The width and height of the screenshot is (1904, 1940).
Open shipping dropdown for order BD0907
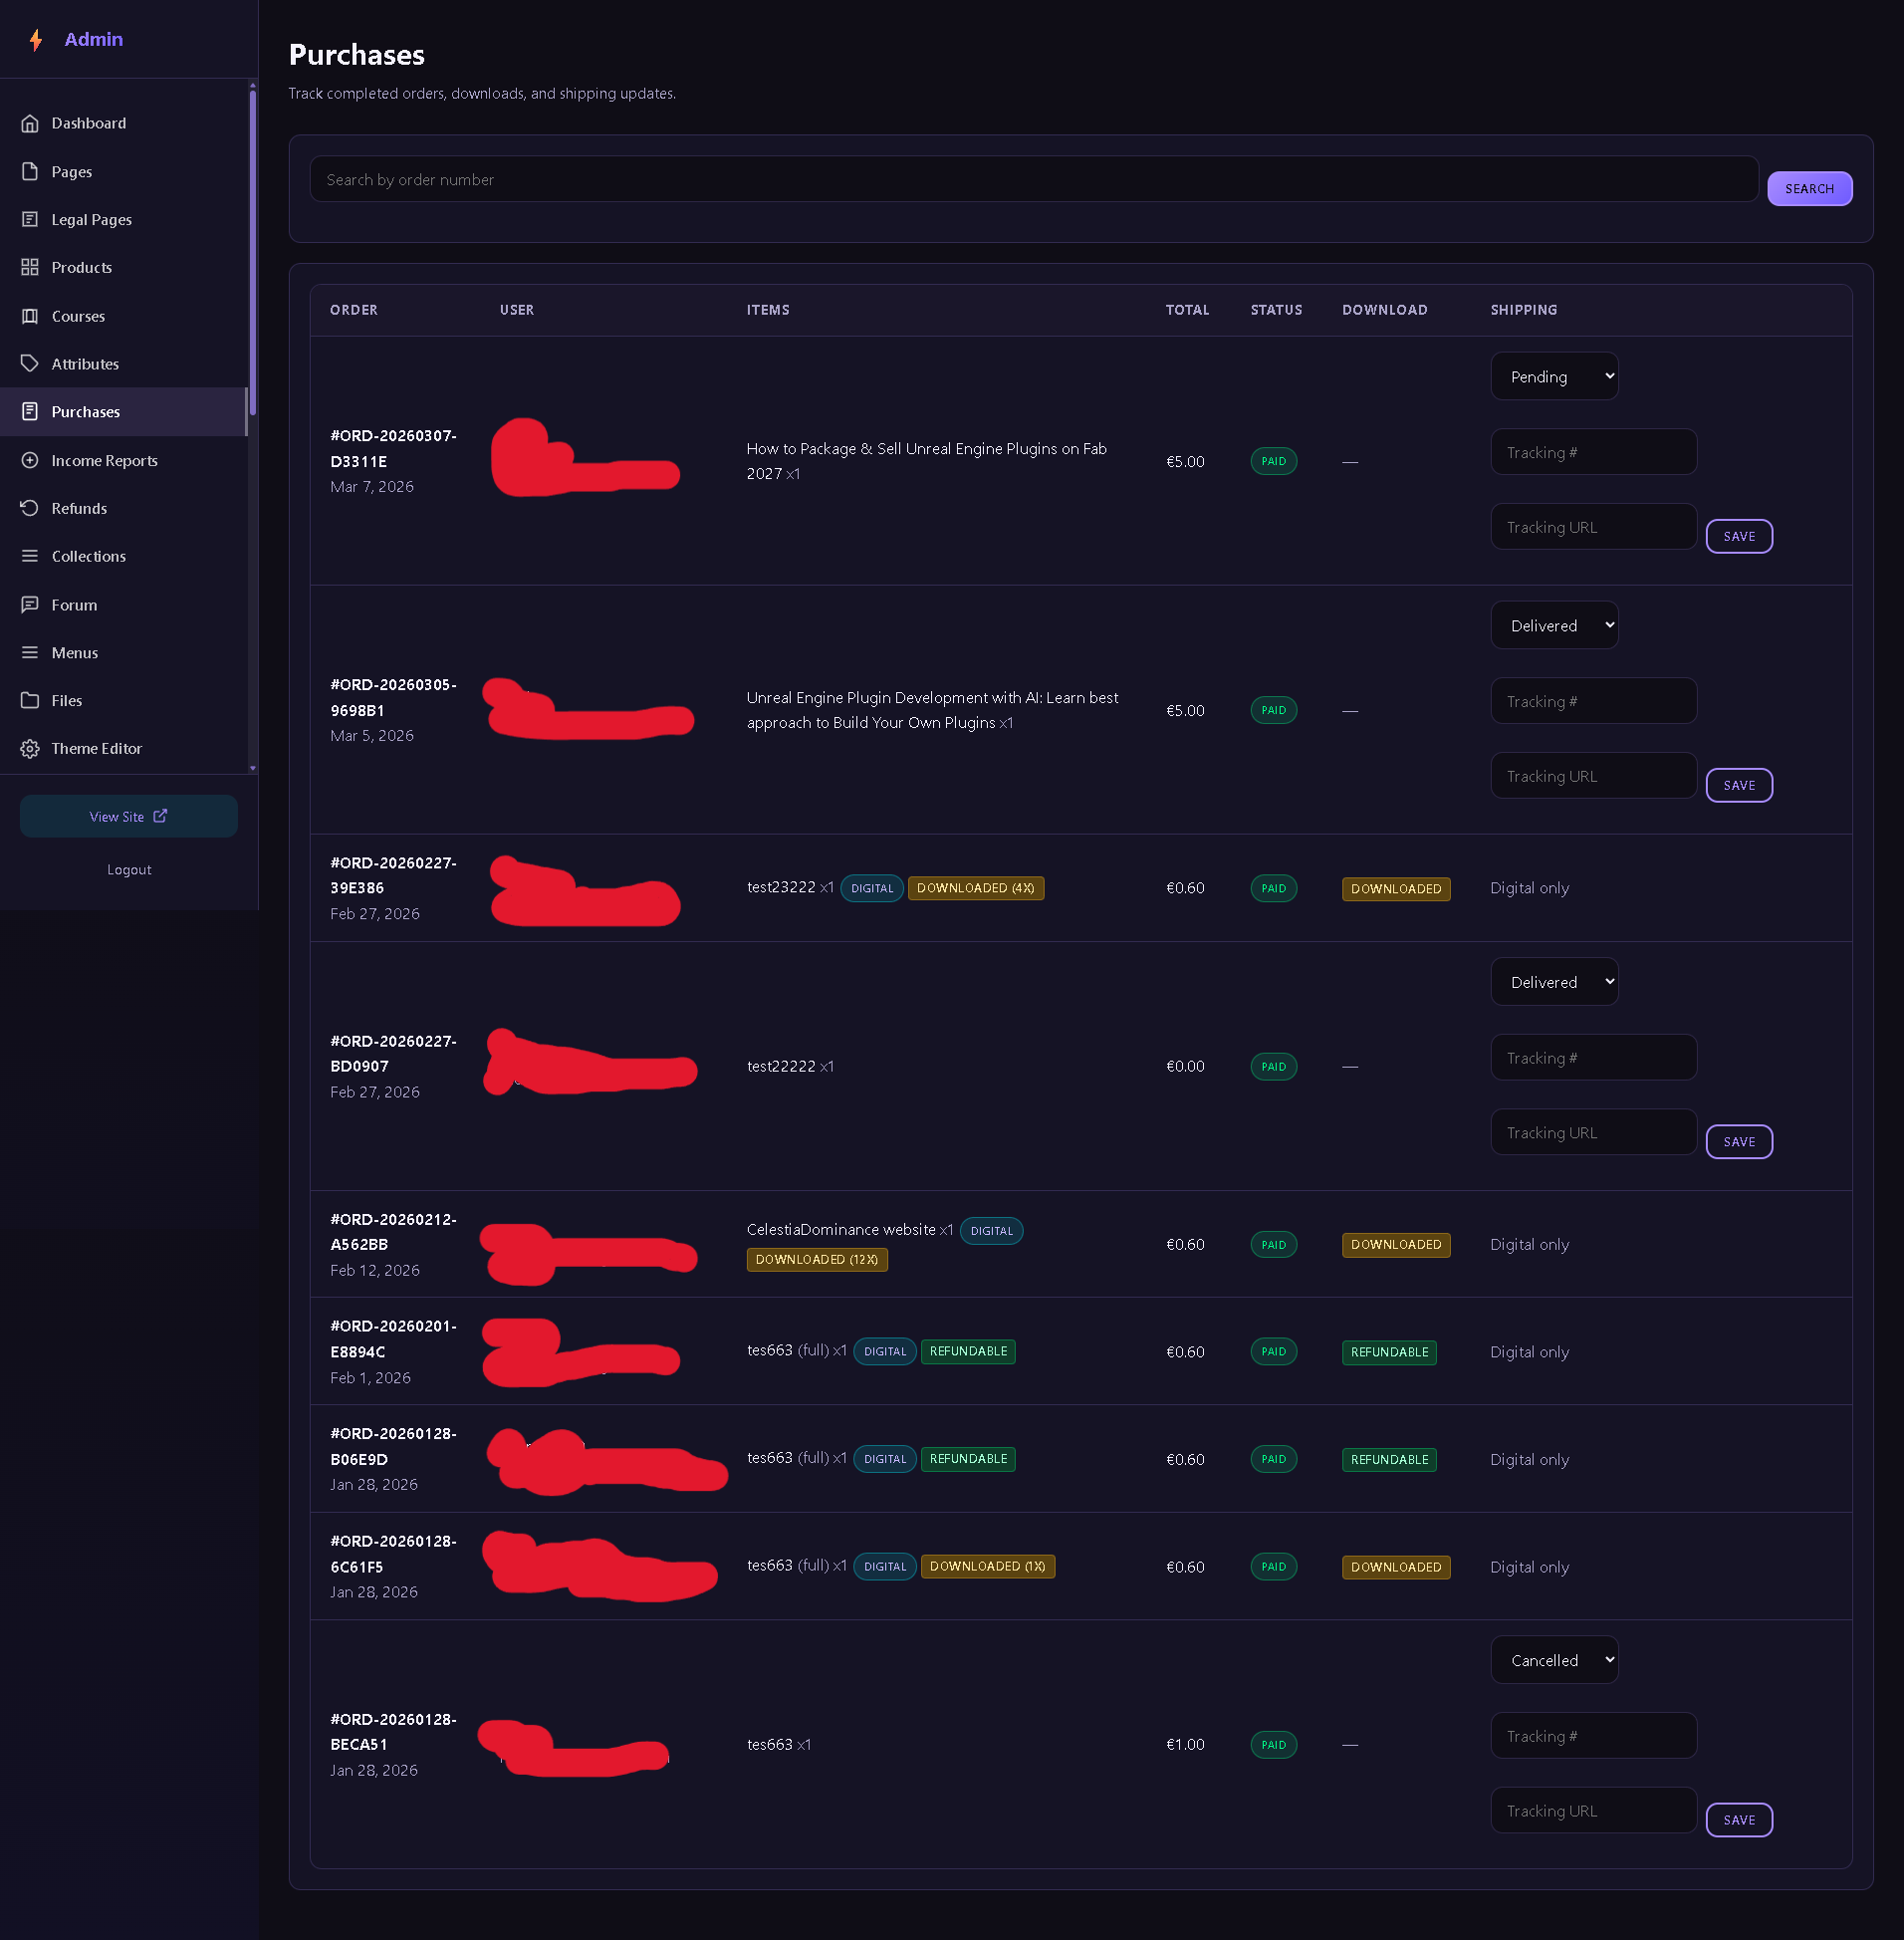pyautogui.click(x=1554, y=982)
